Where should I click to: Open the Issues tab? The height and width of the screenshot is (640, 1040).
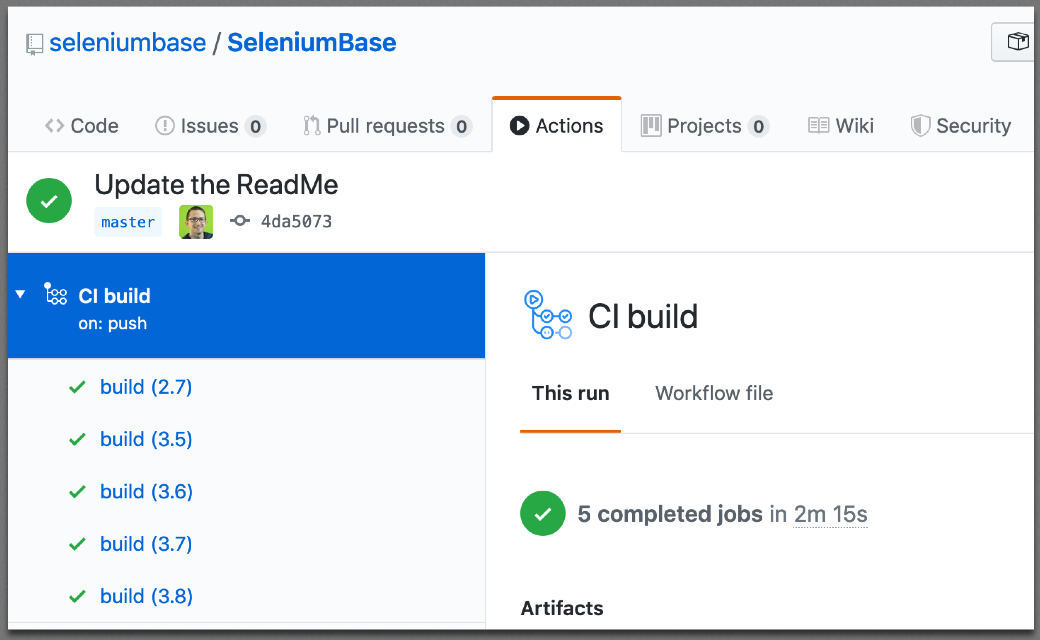tap(210, 126)
